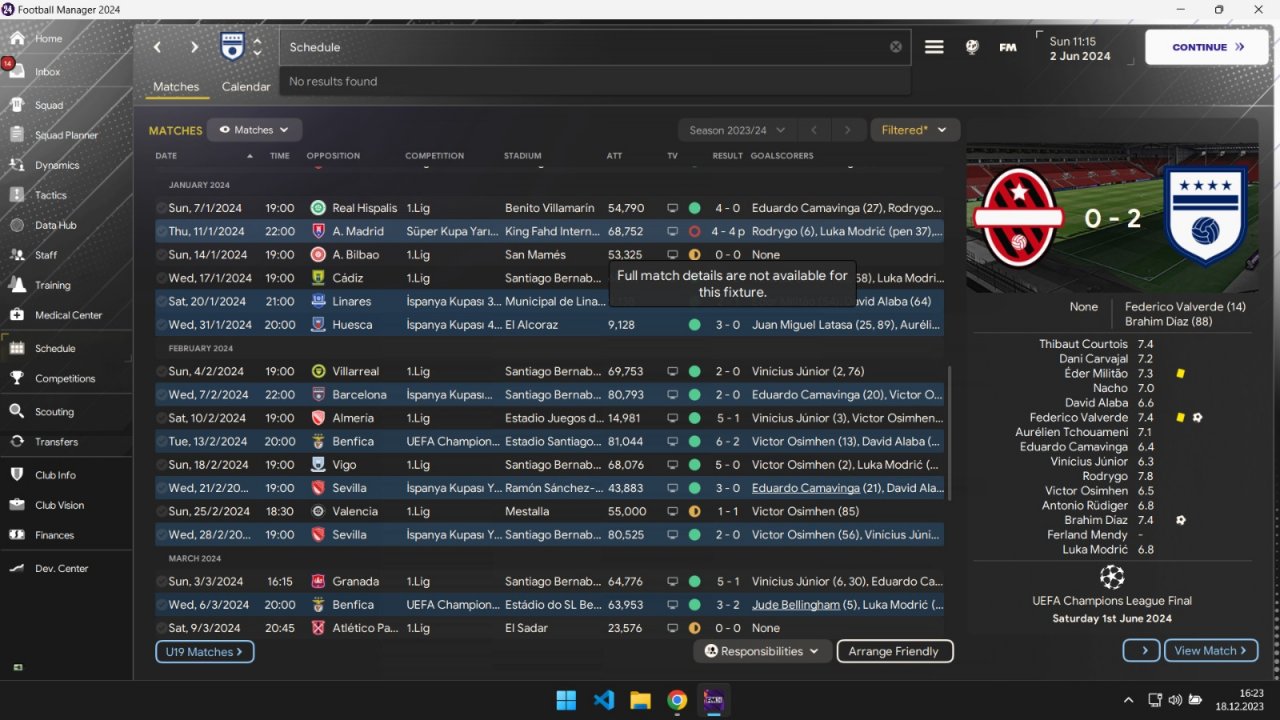The height and width of the screenshot is (720, 1280).
Task: Clear the search box with the X icon
Action: (x=896, y=47)
